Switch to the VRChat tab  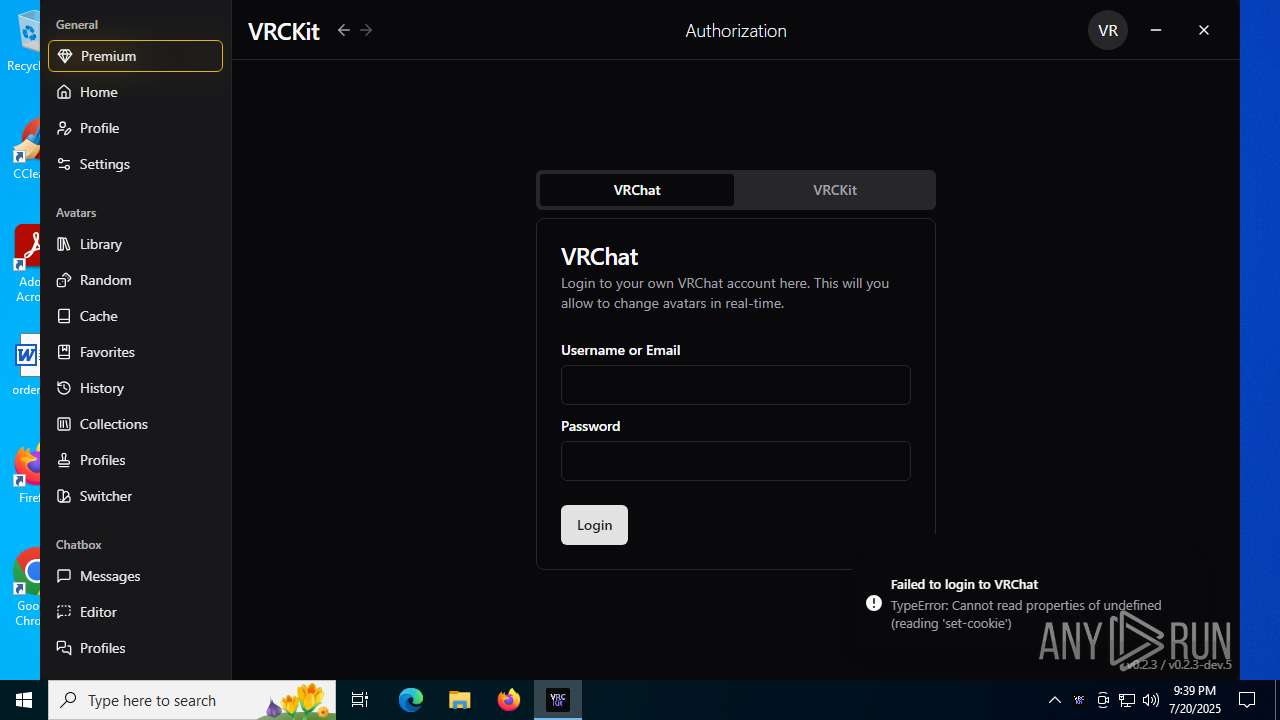click(x=637, y=190)
